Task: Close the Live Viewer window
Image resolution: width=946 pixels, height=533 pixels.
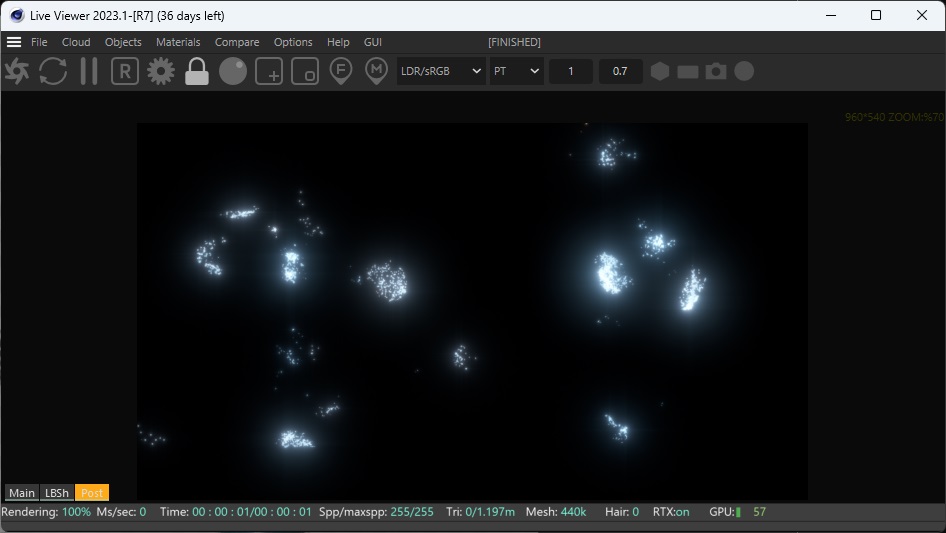Action: [x=922, y=16]
